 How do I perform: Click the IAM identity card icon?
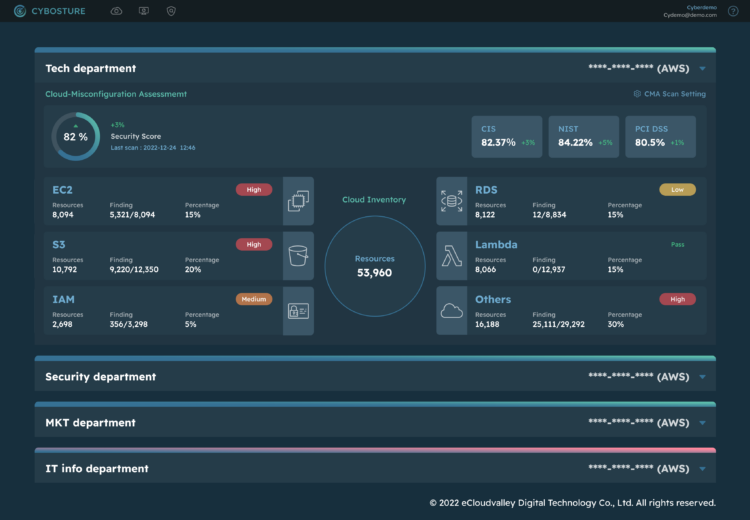[298, 311]
